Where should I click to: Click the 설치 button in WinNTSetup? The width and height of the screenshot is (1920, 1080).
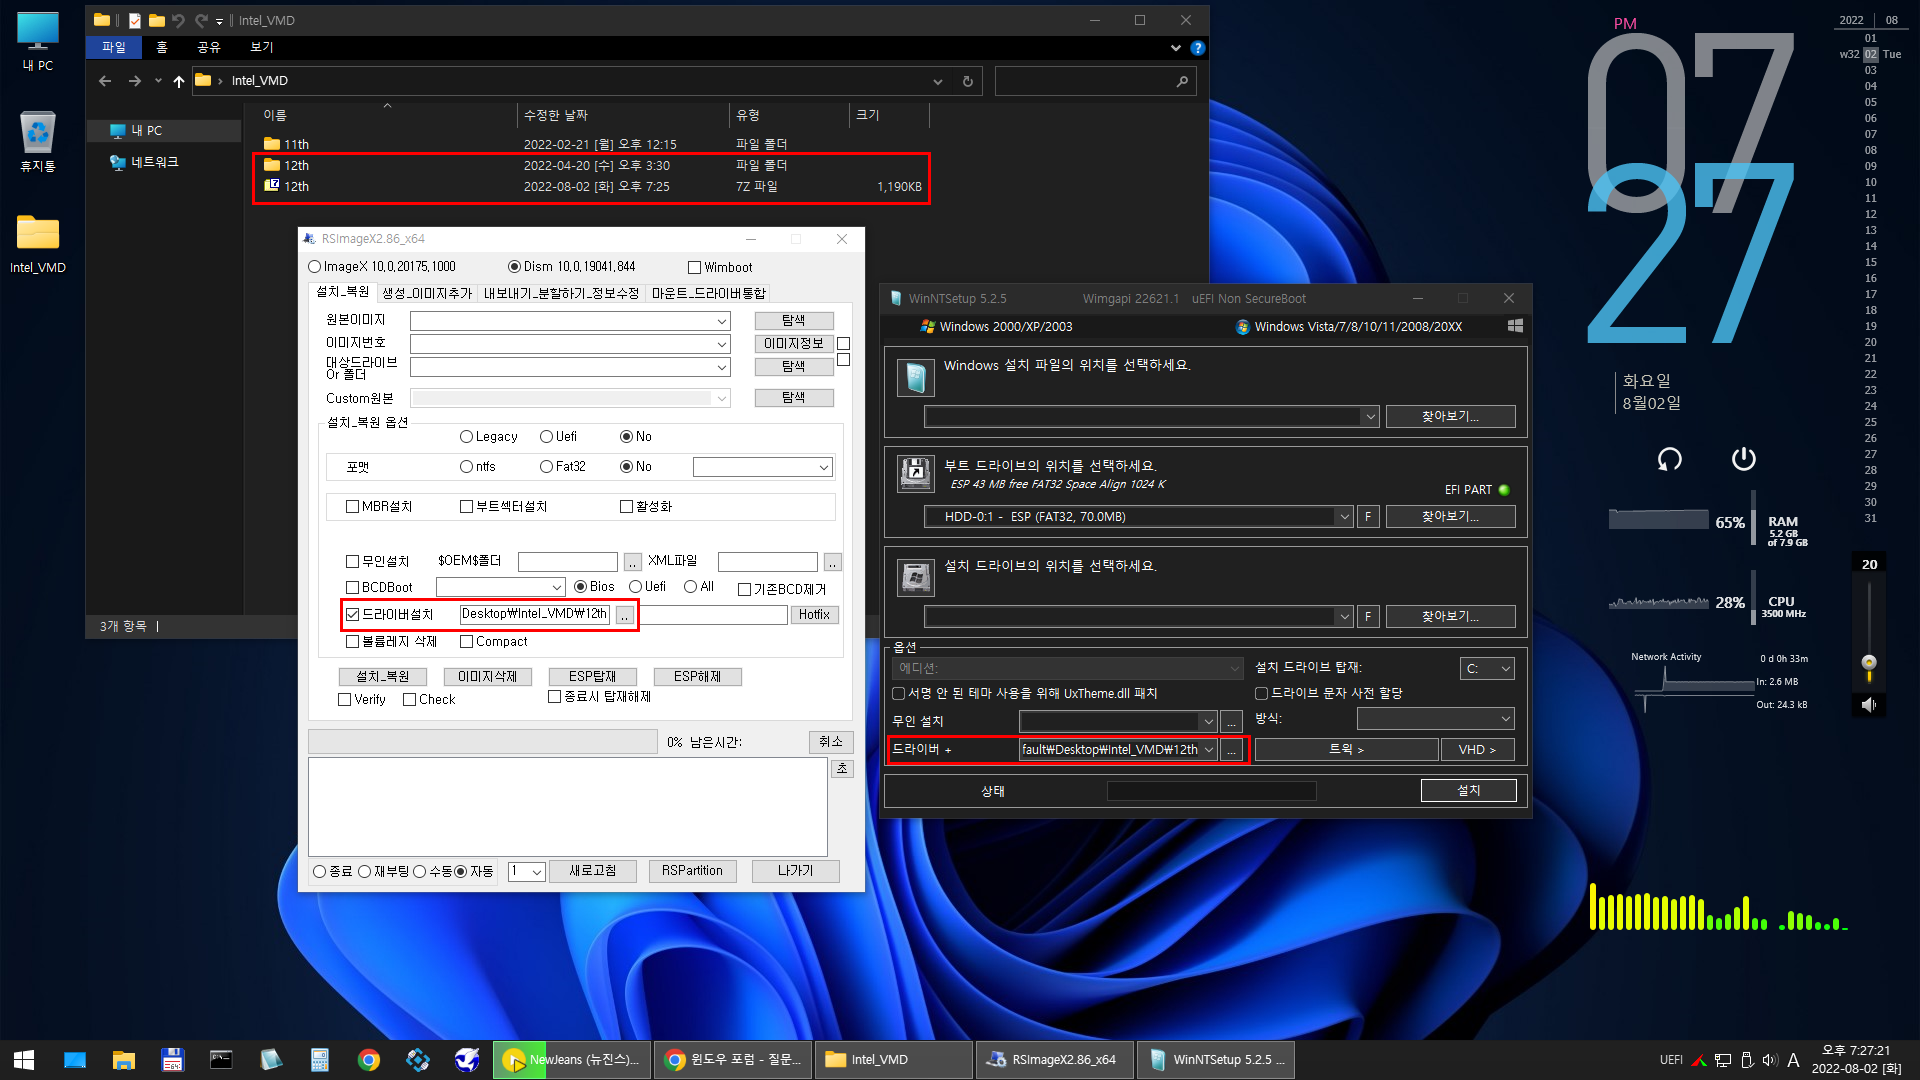(1468, 791)
